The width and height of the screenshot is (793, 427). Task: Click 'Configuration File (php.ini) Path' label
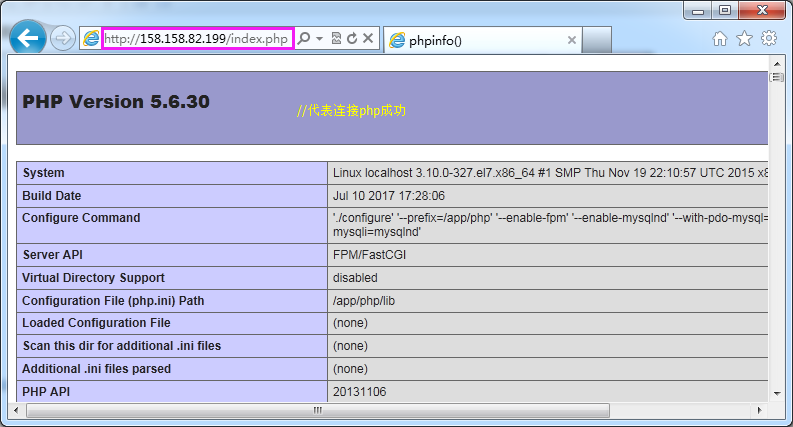coord(113,301)
